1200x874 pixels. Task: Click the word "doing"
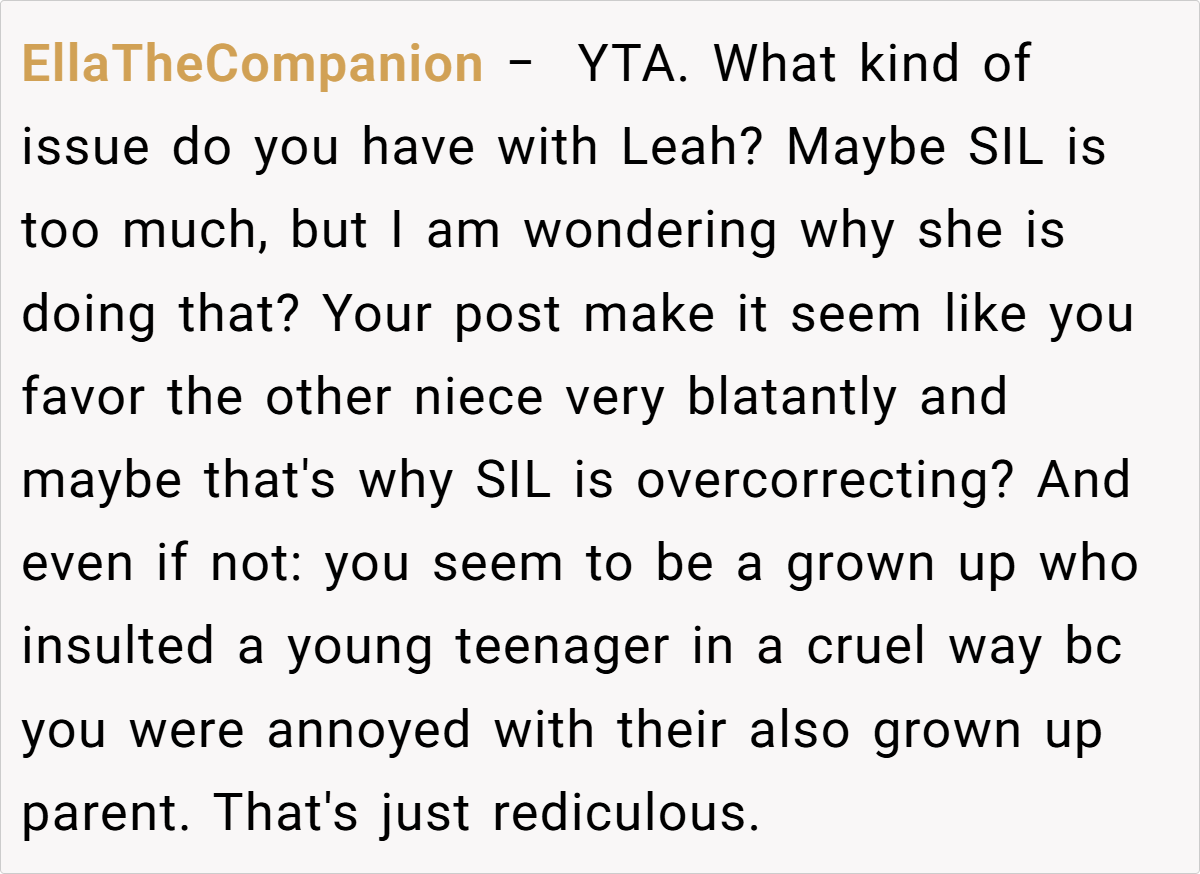tap(89, 315)
